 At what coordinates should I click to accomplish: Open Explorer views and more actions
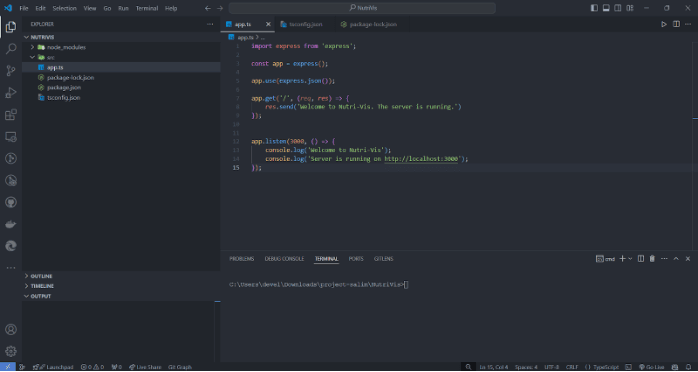[x=210, y=24]
